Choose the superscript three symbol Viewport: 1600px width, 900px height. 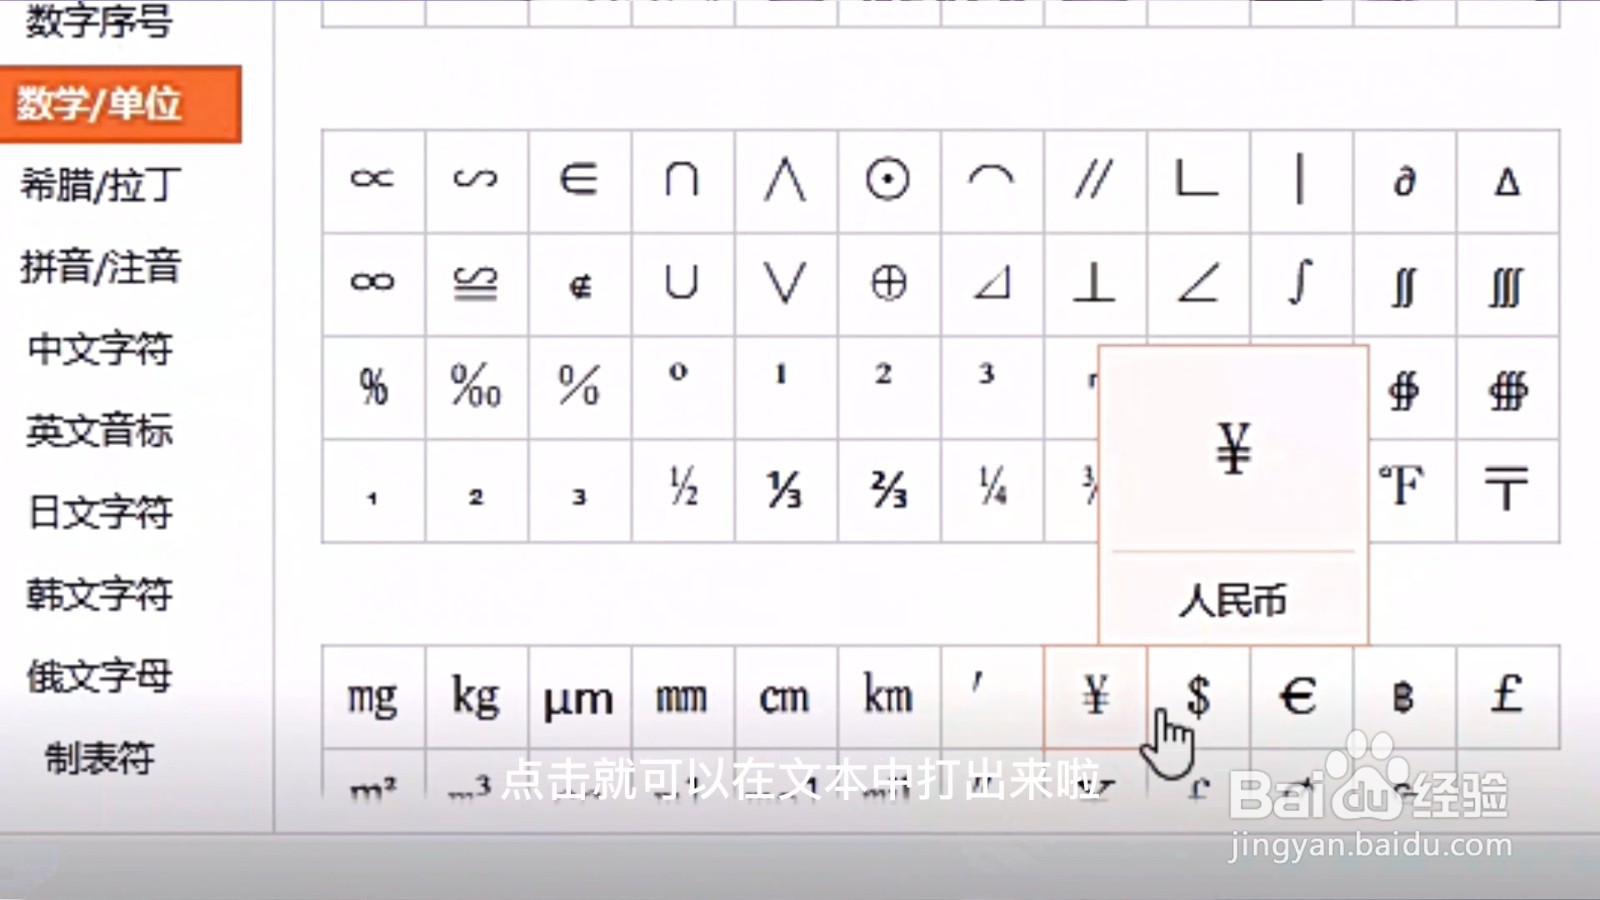tap(991, 387)
